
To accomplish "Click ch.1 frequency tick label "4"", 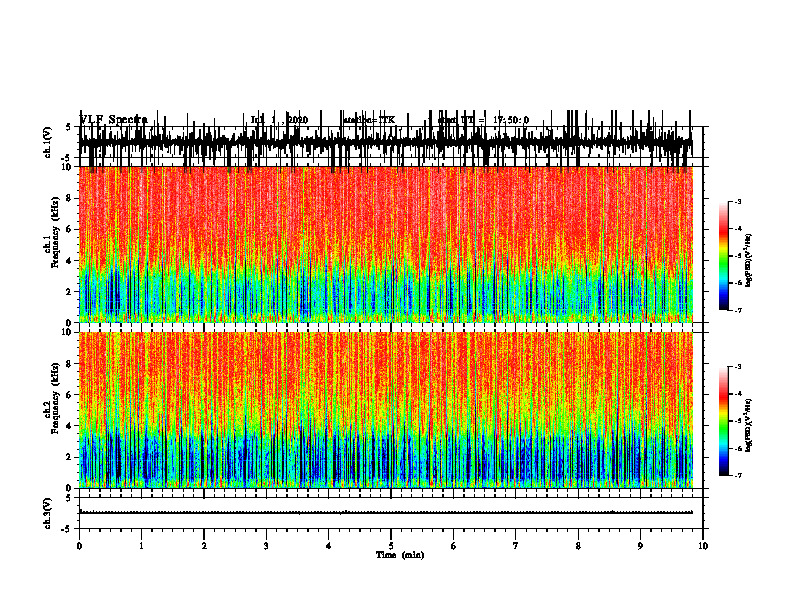I will point(70,261).
